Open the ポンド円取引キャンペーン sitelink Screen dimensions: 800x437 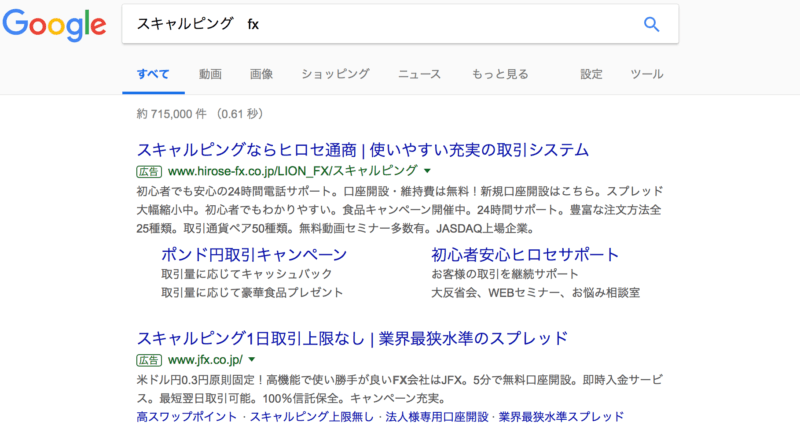(x=254, y=254)
